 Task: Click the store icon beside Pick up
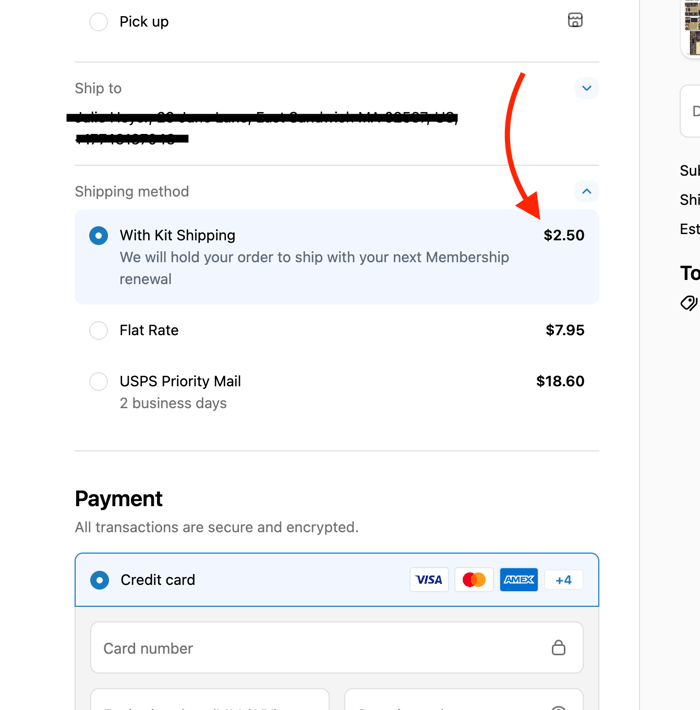575,20
